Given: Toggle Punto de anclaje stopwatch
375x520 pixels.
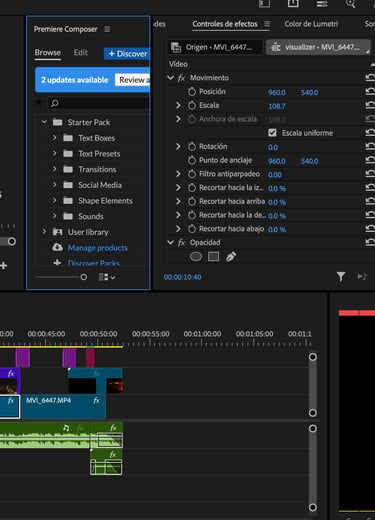Looking at the screenshot, I should pyautogui.click(x=192, y=160).
